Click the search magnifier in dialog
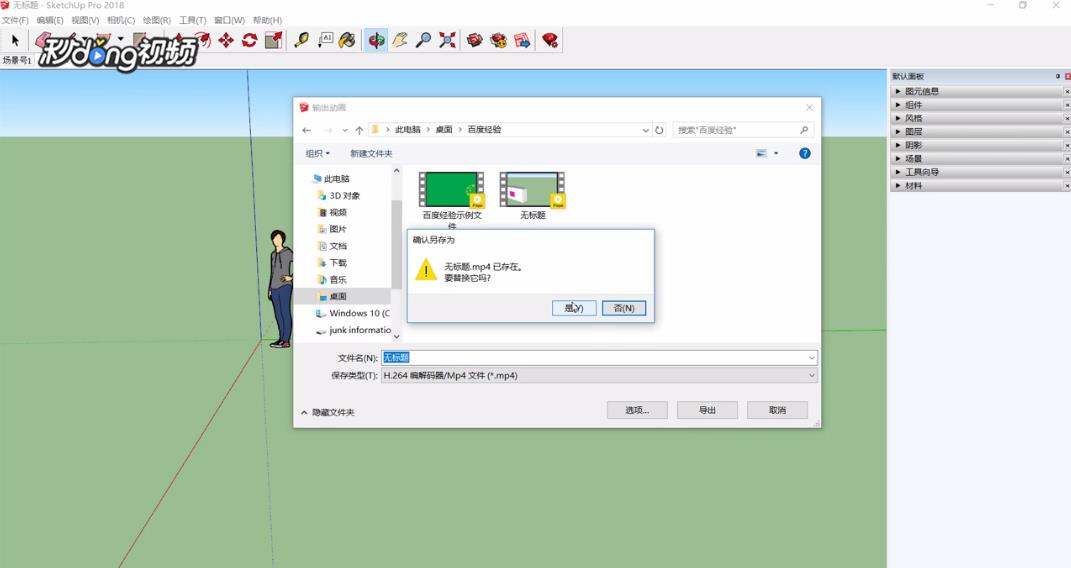Viewport: 1071px width, 568px height. coord(804,130)
